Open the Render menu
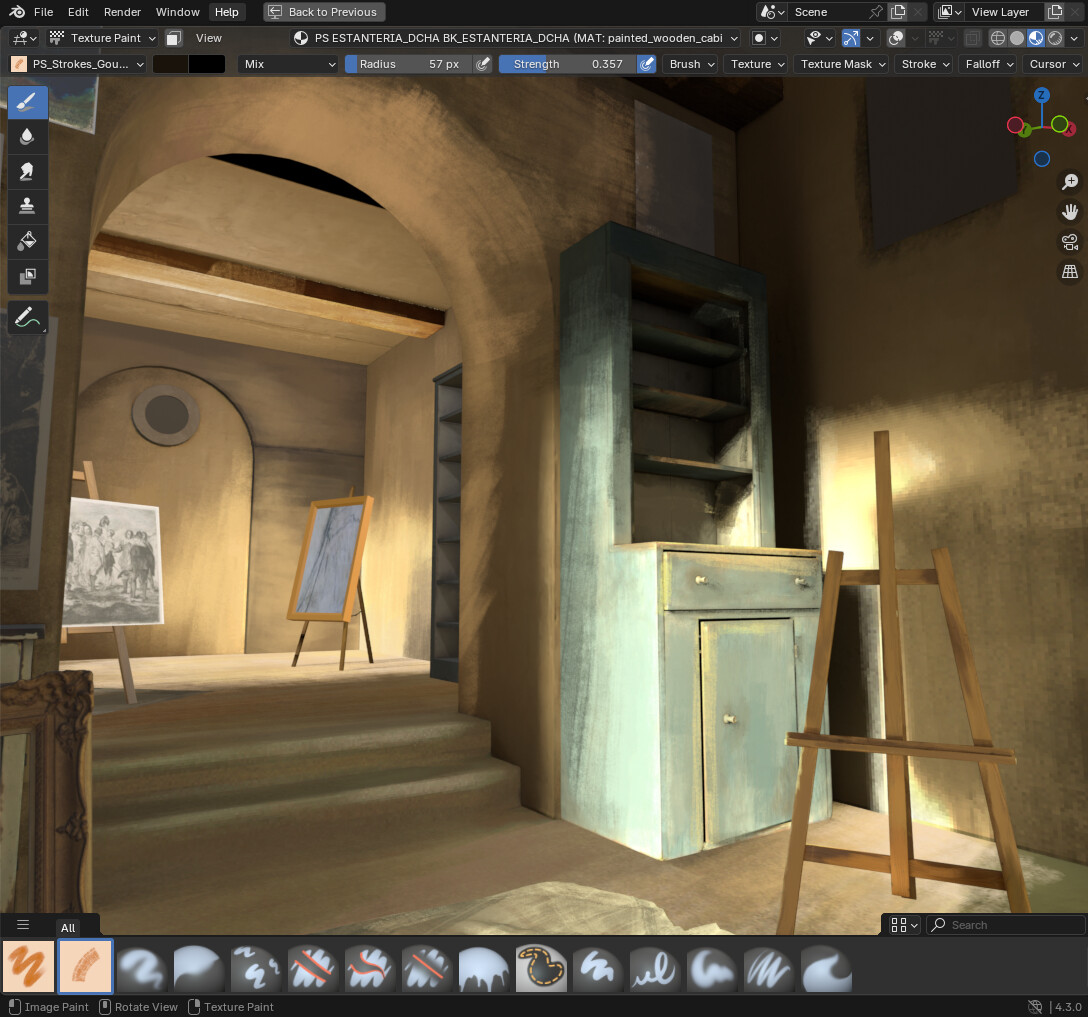This screenshot has width=1088, height=1017. tap(122, 11)
